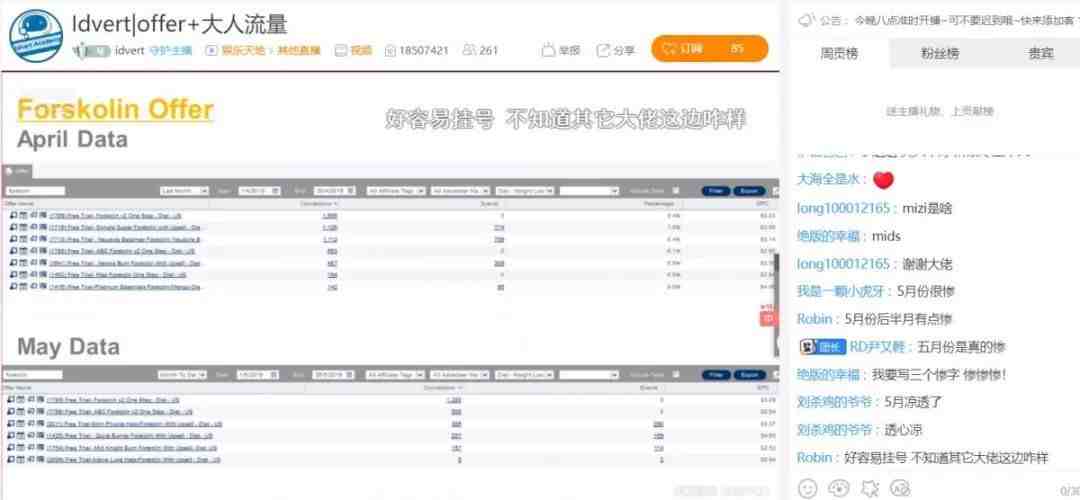Click the Filter button in May Data table
Image resolution: width=1080 pixels, height=500 pixels.
click(716, 375)
